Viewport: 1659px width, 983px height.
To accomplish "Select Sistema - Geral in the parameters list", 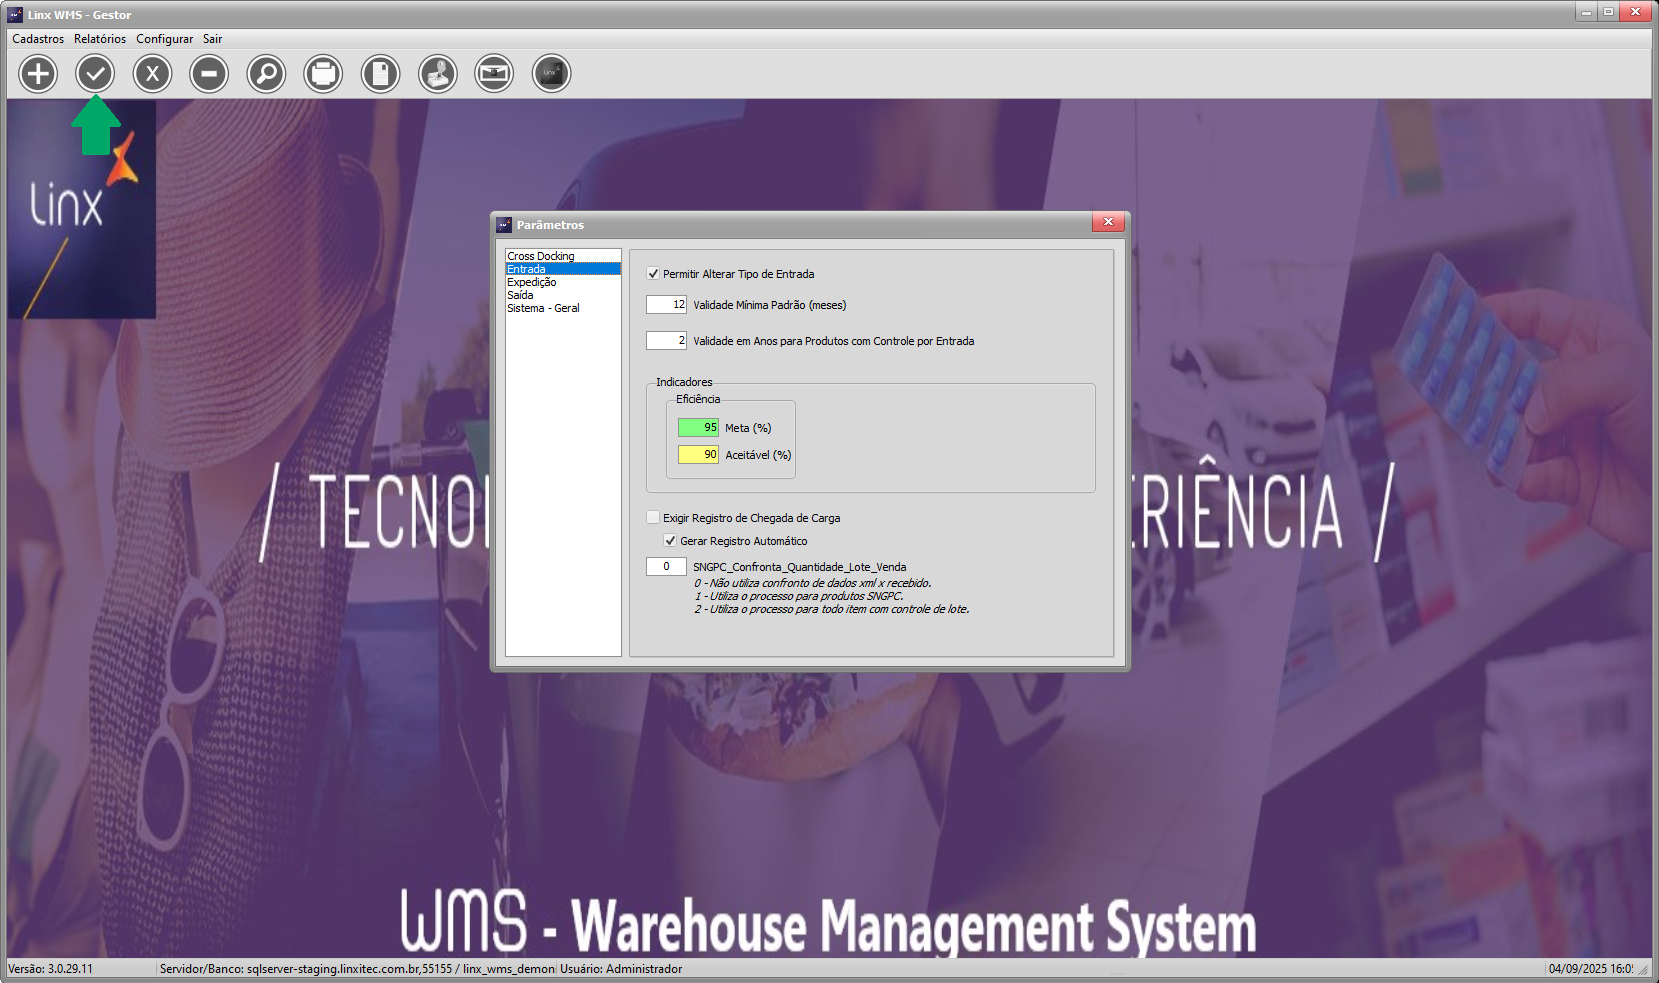I will tap(563, 308).
